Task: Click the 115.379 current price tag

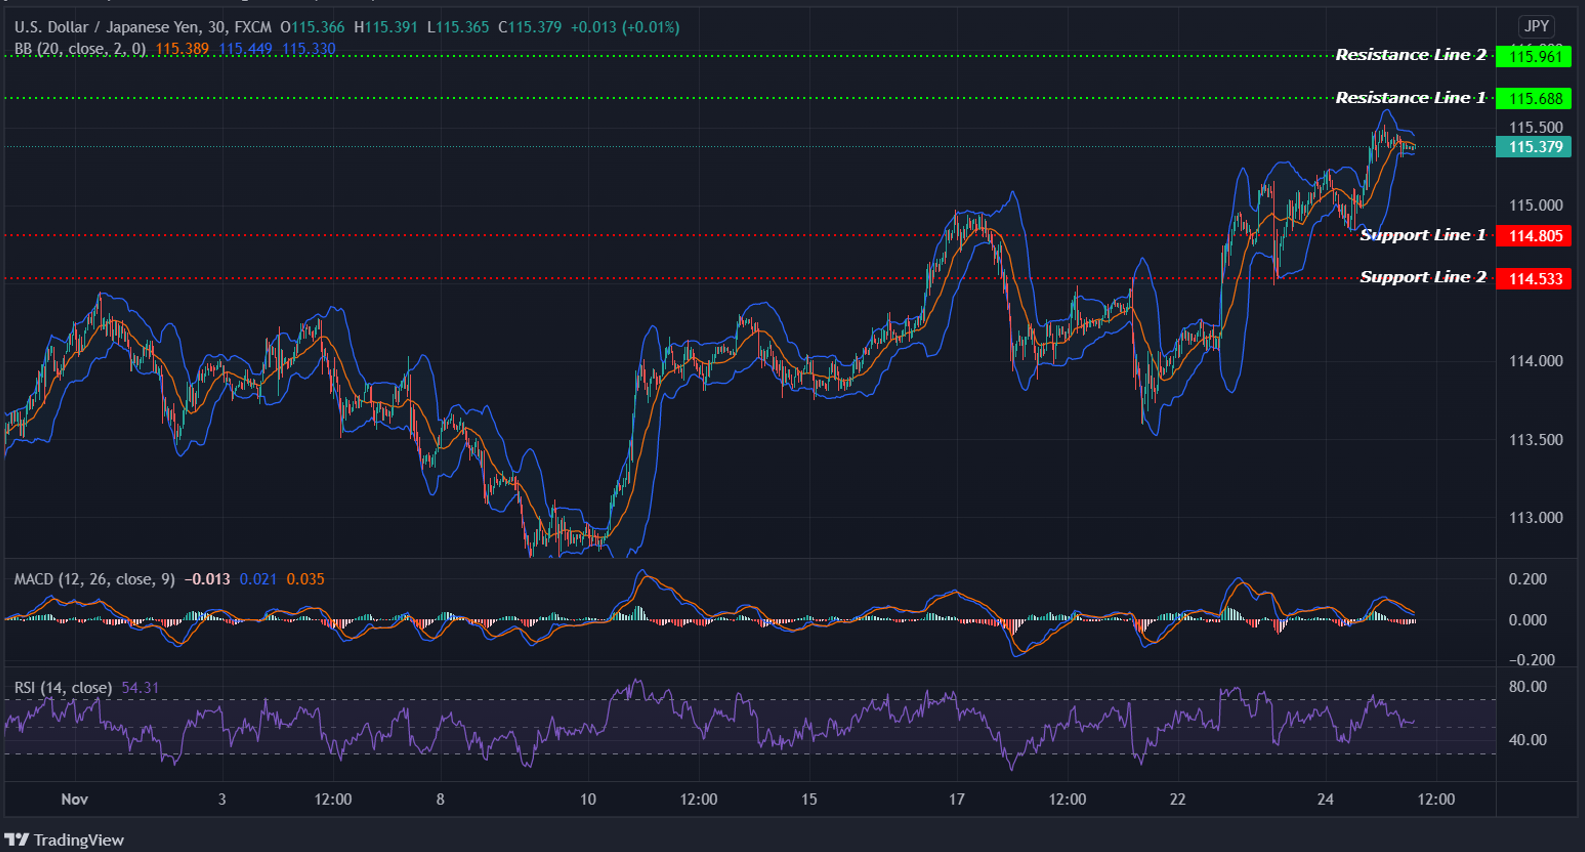Action: (x=1534, y=147)
